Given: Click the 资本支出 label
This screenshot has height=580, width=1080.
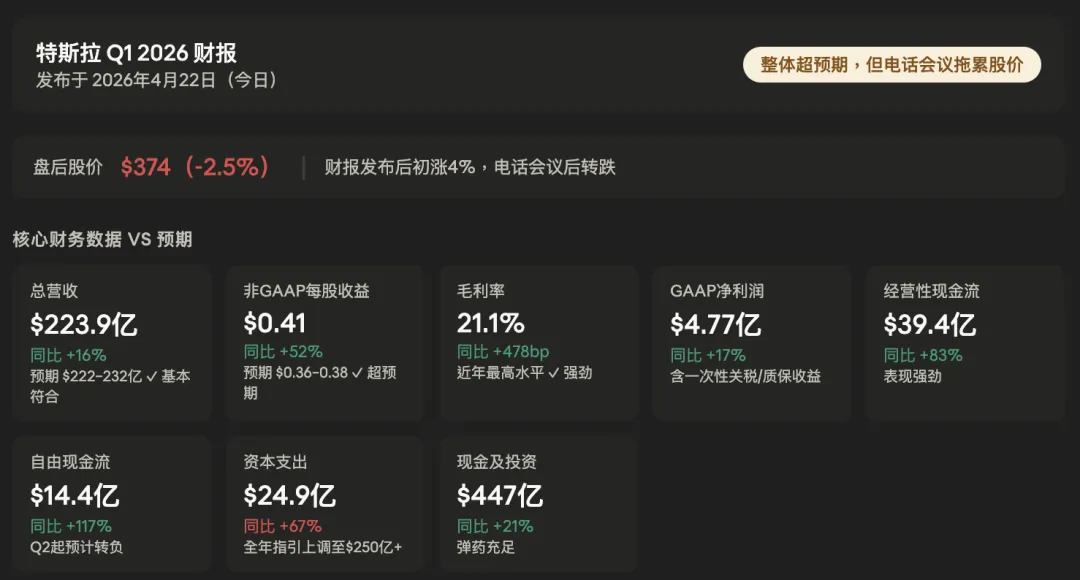Looking at the screenshot, I should coord(275,462).
